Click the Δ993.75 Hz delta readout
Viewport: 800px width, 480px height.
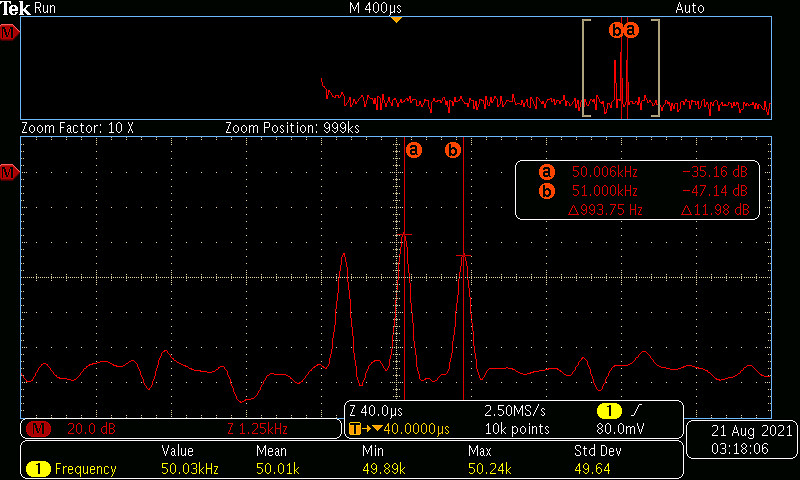coord(605,210)
